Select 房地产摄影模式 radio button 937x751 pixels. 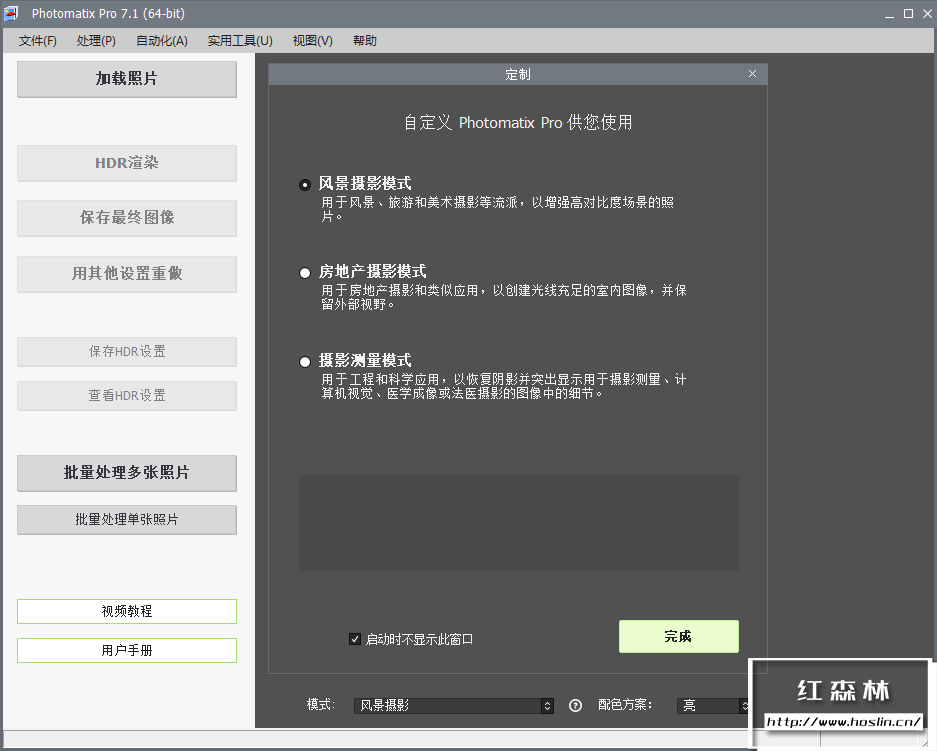[305, 273]
